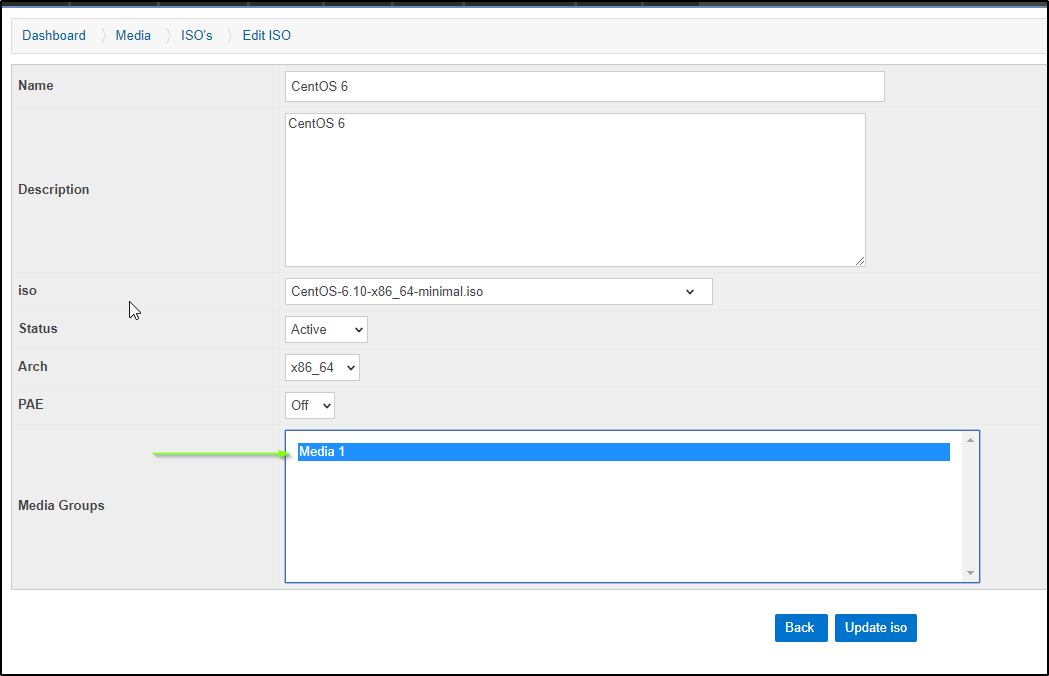Expand the PAE dropdown showing Off

pos(309,405)
